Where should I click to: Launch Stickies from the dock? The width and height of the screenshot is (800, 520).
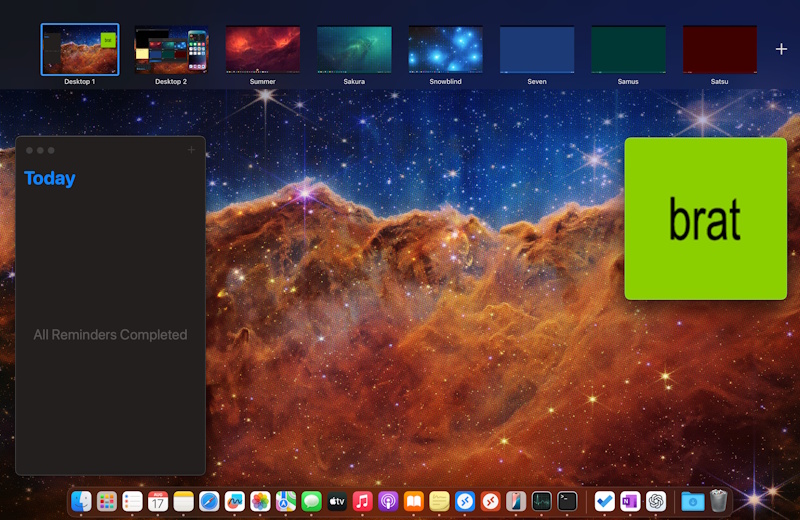point(439,502)
